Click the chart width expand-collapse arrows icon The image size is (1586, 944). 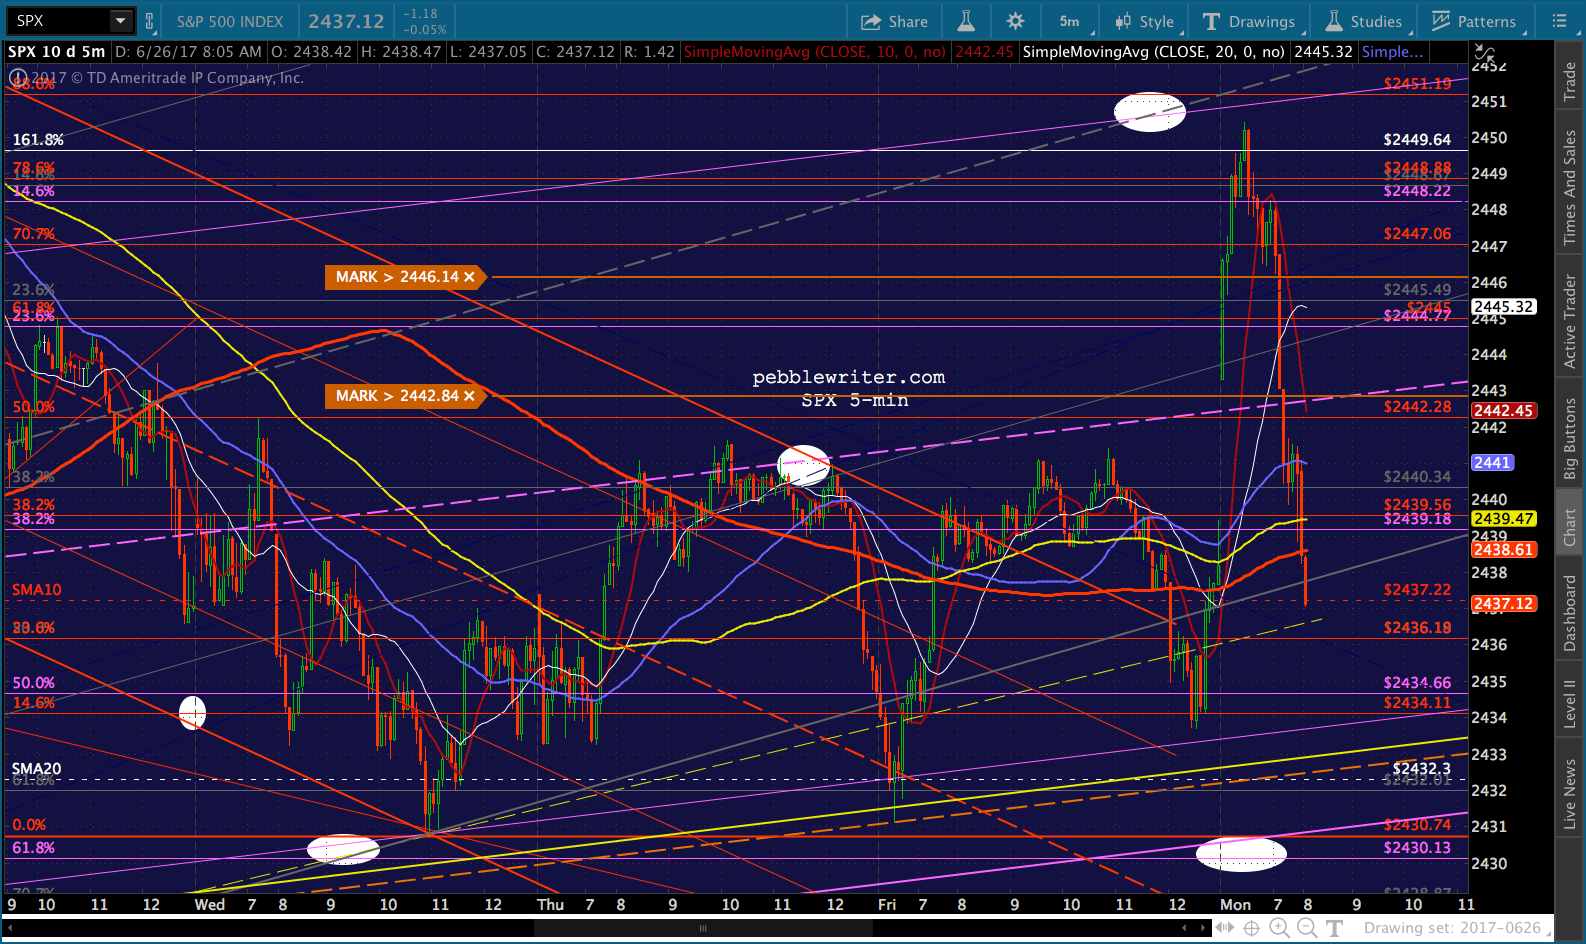click(x=1224, y=928)
